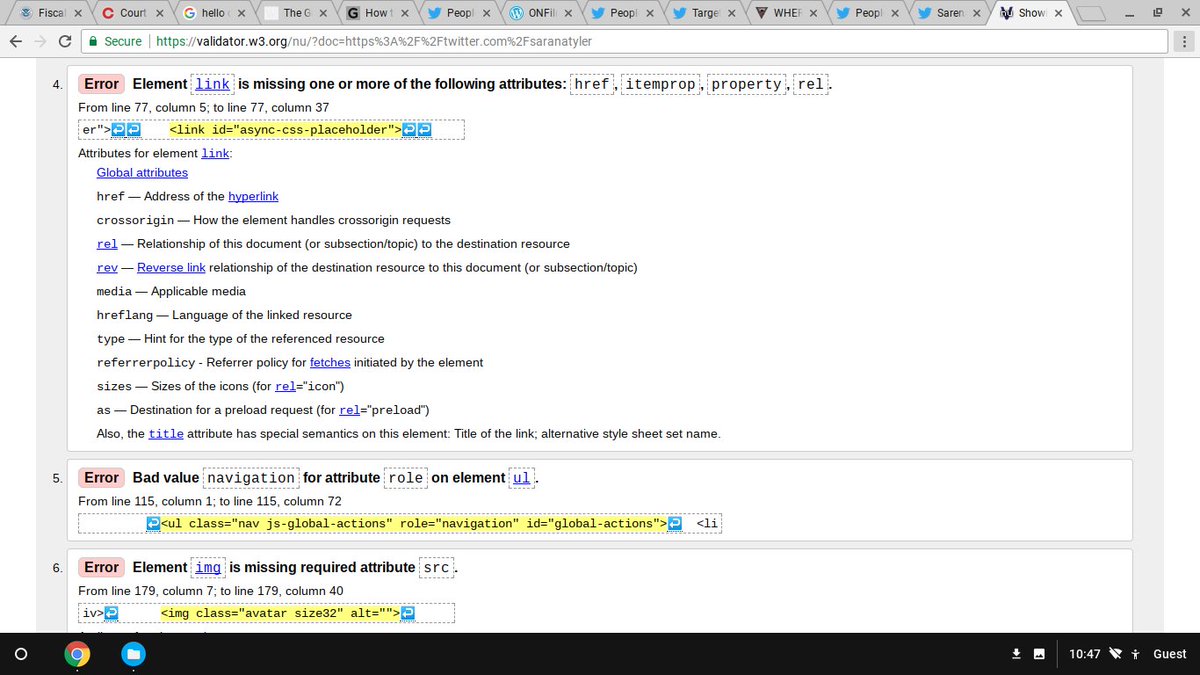Click rel link in the preload row
Screen dimensions: 1200x675
(x=350, y=410)
